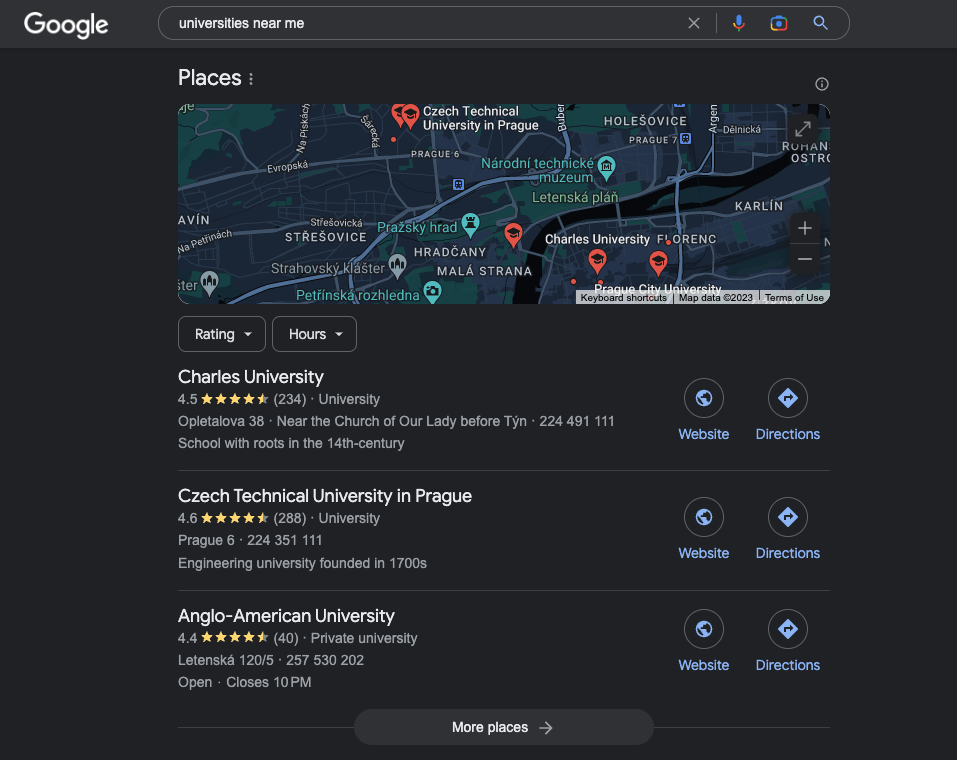Screen dimensions: 957x760
Task: Open the Anglo-American University listing title
Action: 286,616
